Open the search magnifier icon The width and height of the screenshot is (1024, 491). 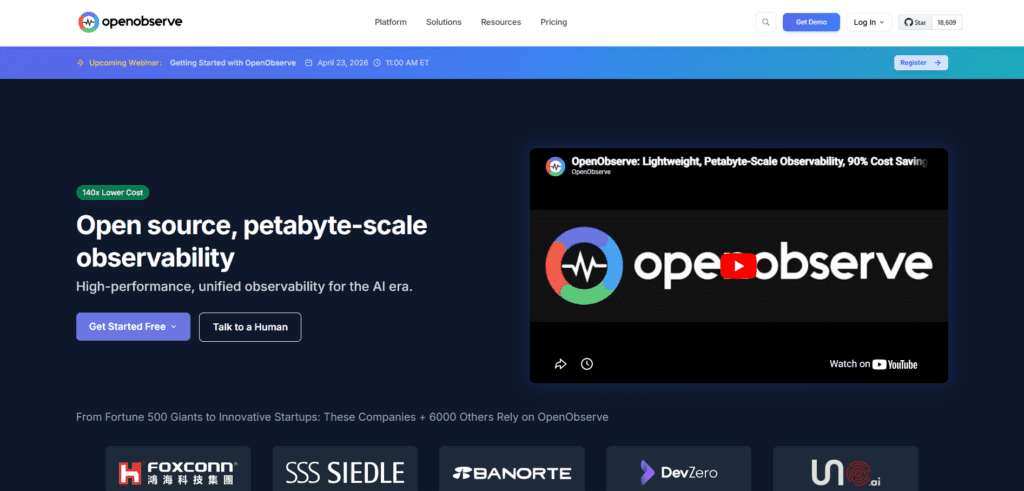point(765,22)
